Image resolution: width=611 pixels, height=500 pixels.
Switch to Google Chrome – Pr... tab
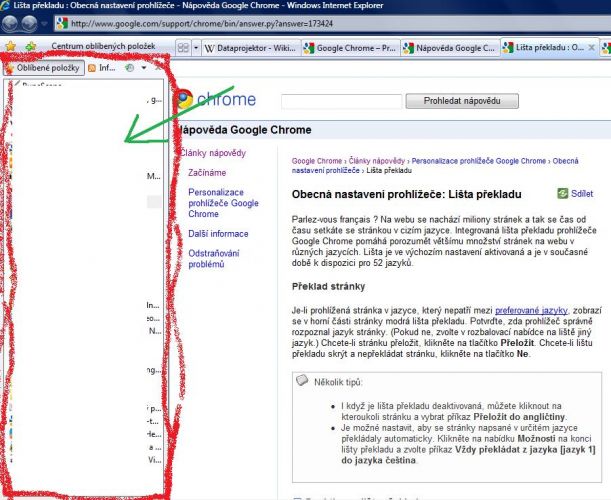point(350,48)
